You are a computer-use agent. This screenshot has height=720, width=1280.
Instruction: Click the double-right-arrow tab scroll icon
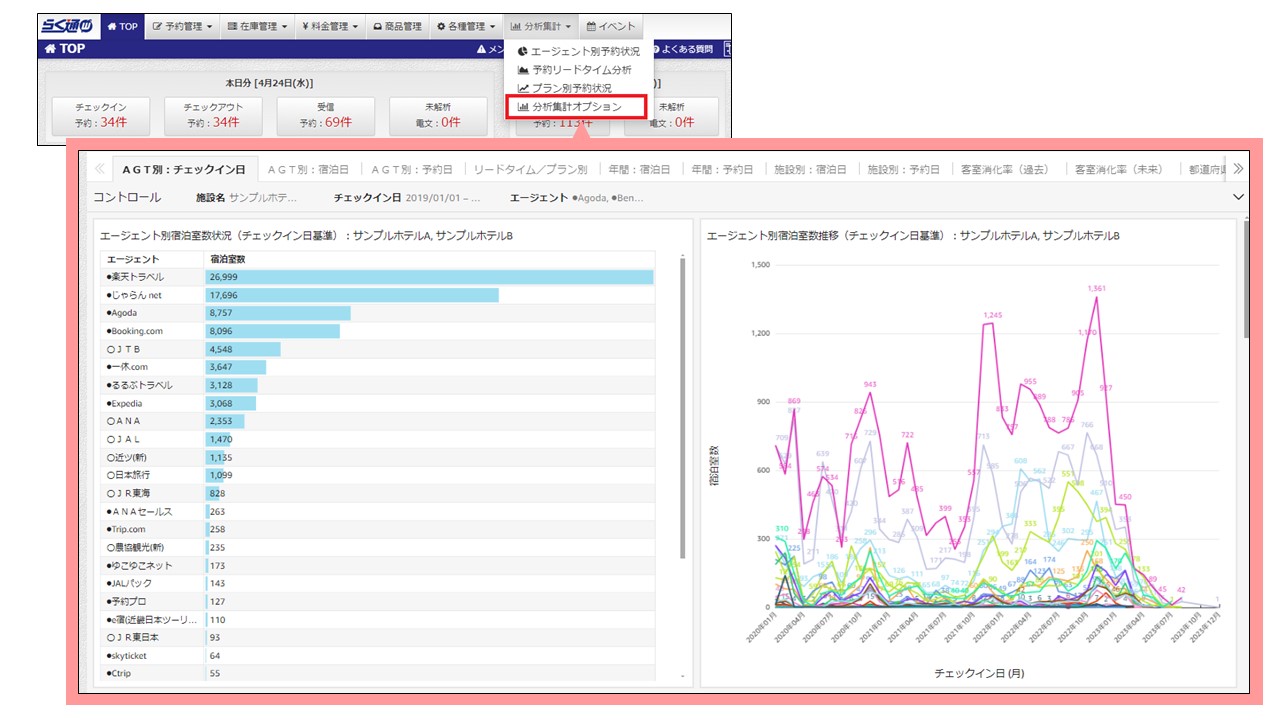pos(1238,169)
